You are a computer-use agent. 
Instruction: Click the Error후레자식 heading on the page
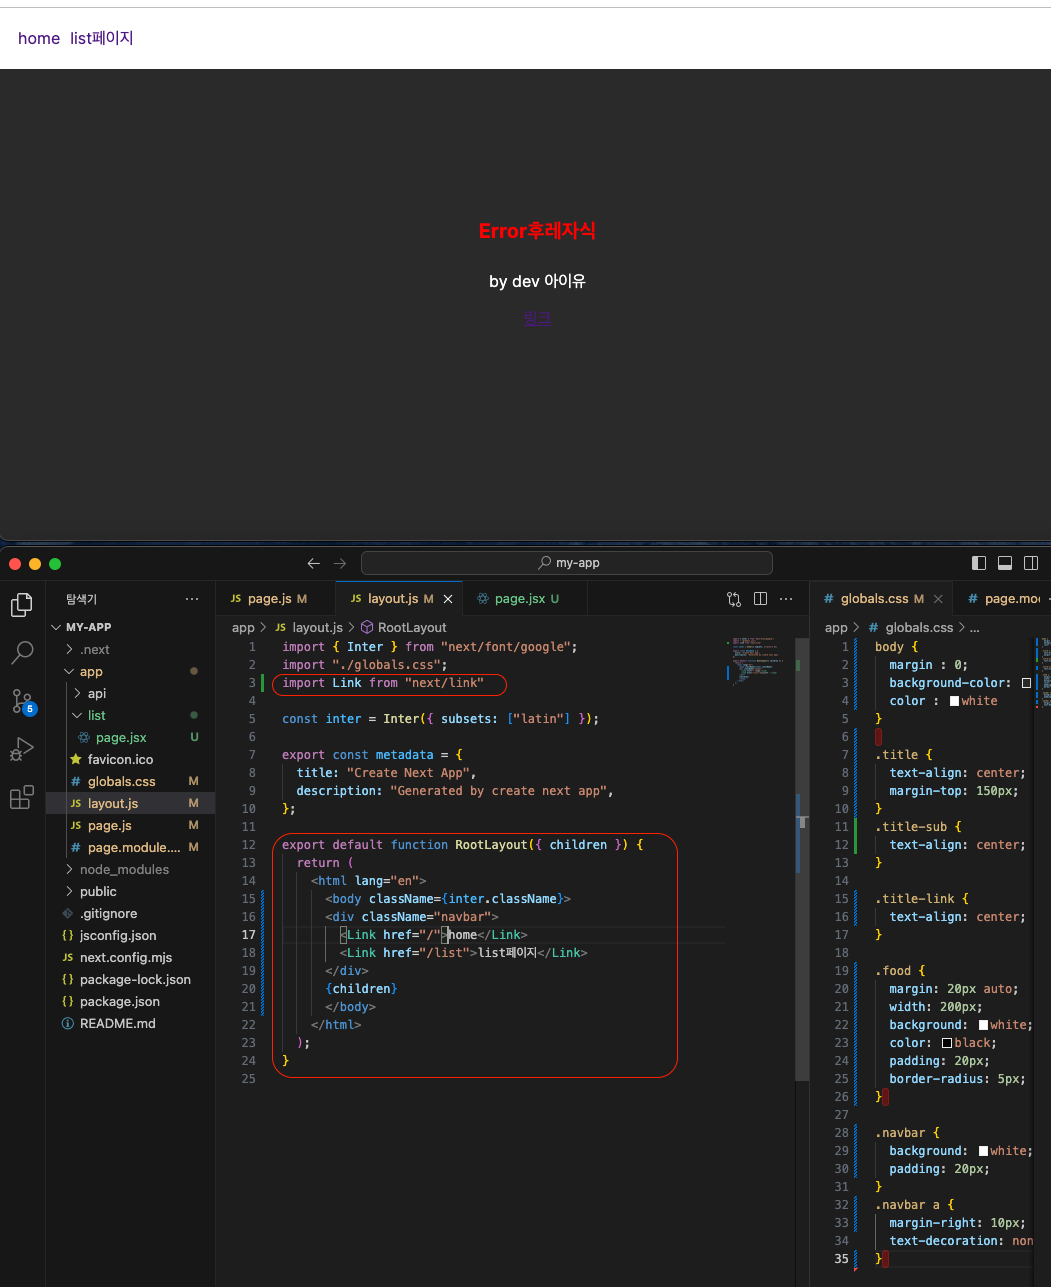(x=537, y=231)
